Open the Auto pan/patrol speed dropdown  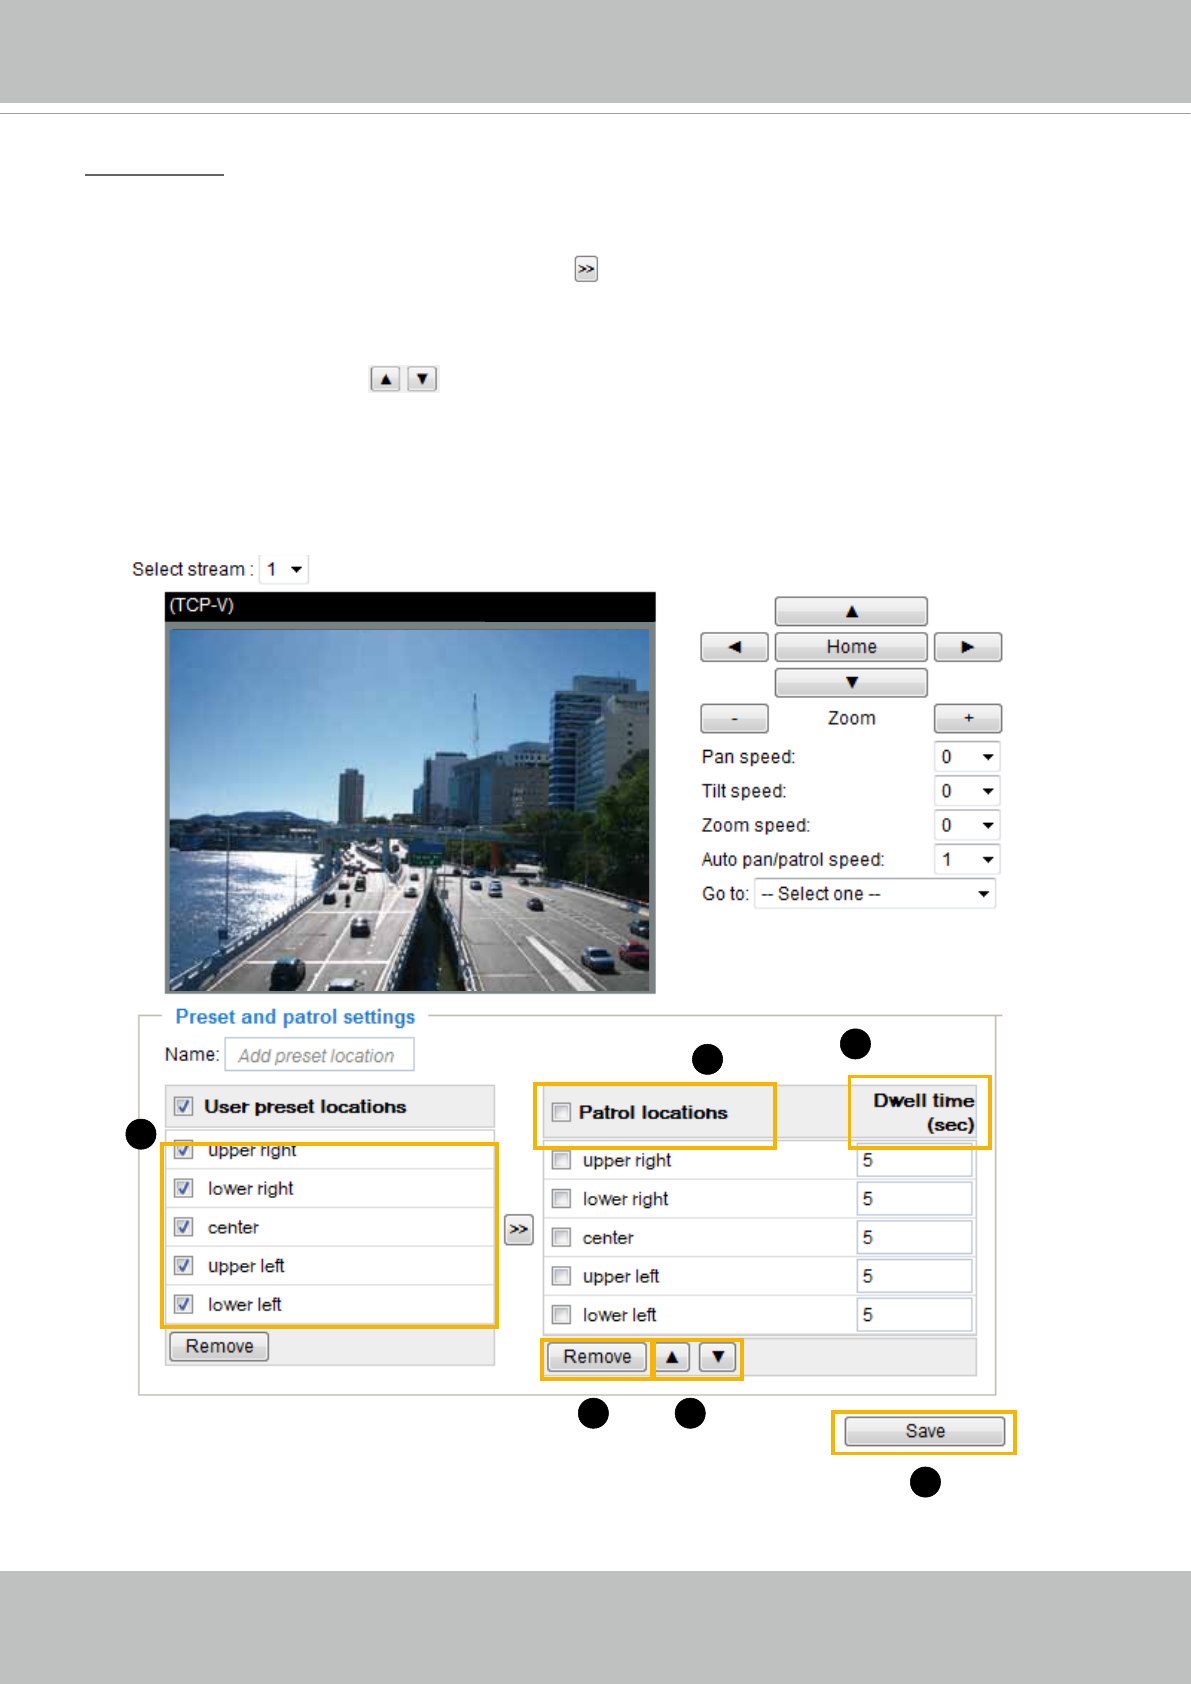click(966, 859)
